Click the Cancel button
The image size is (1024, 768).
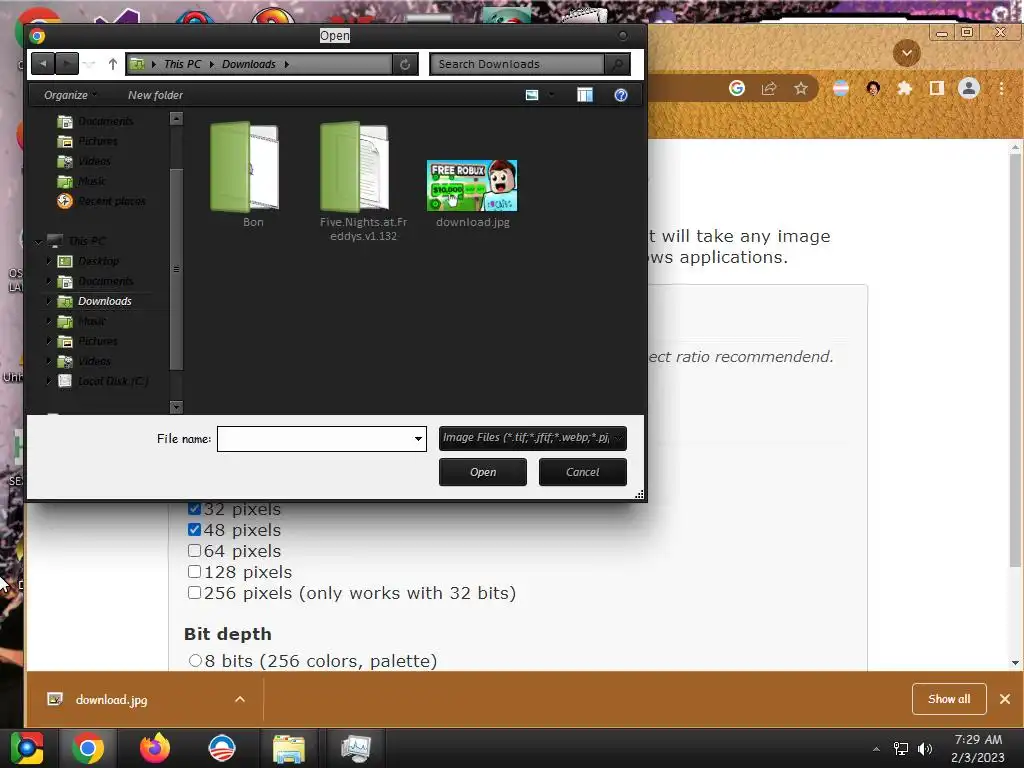coord(583,472)
